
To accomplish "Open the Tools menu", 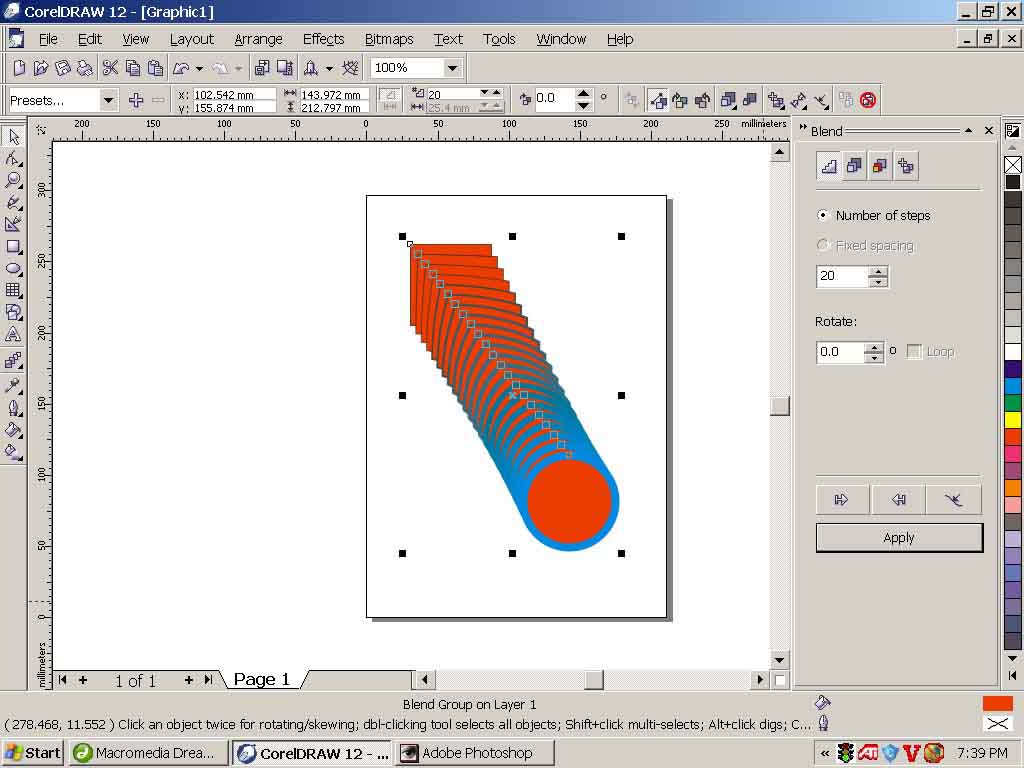I will coord(500,39).
